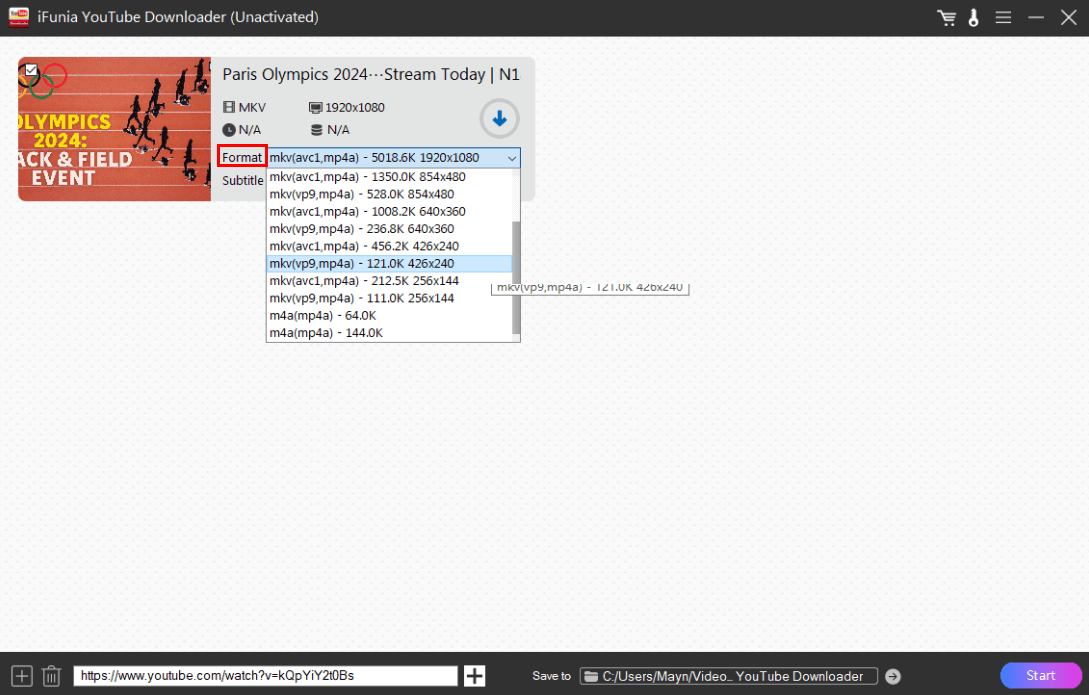The width and height of the screenshot is (1089, 695).
Task: Open the hamburger menu in title bar
Action: tap(1003, 18)
